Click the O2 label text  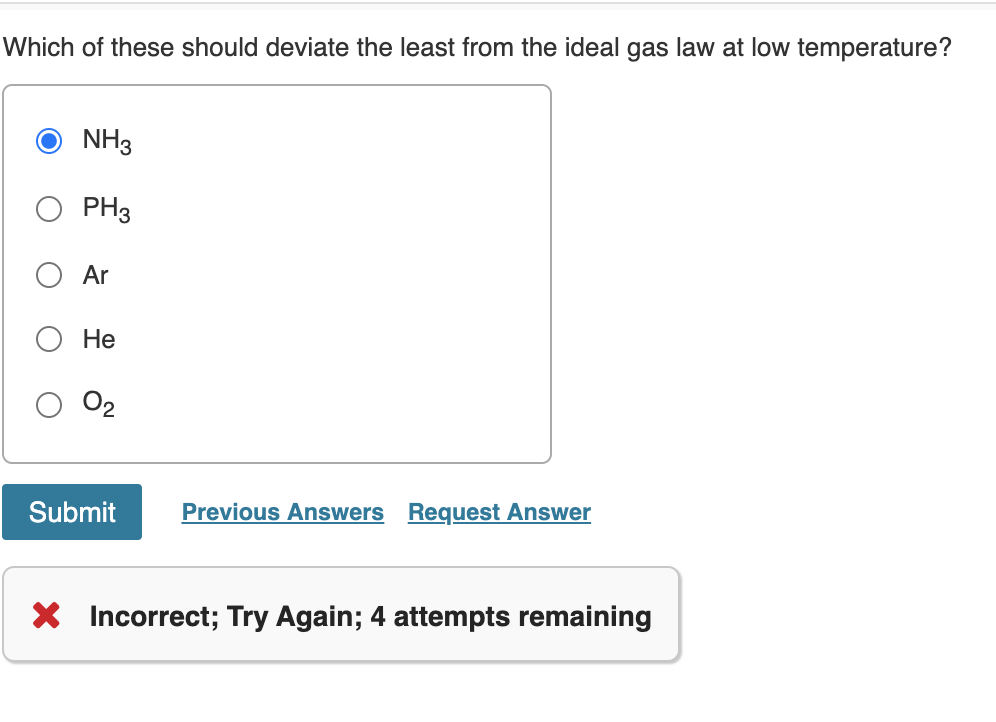[x=96, y=404]
